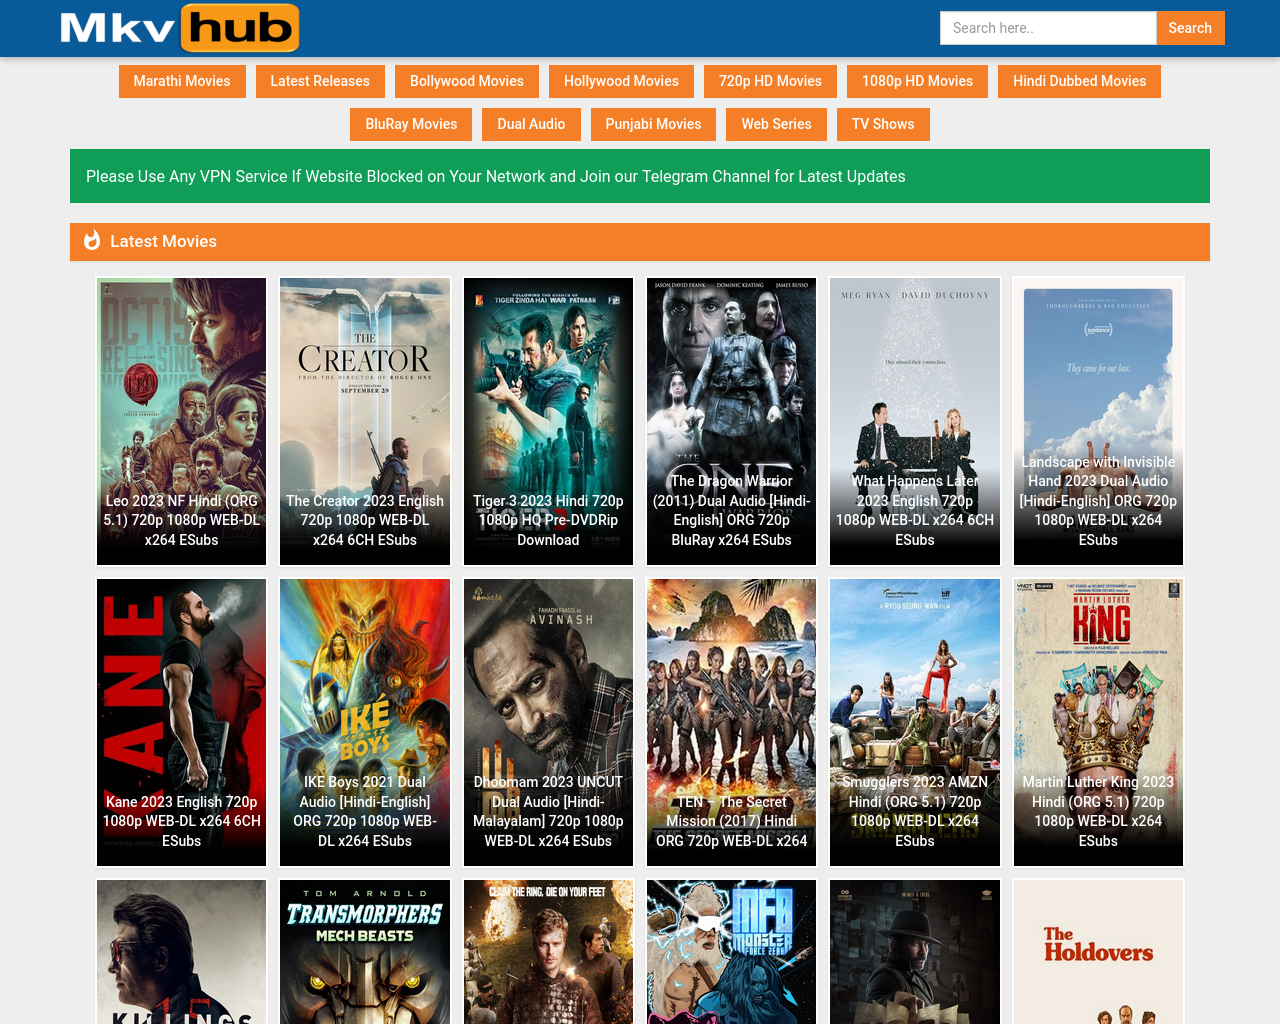Open the 'Claim the Ring' movie poster
Viewport: 1280px width, 1024px height.
click(548, 952)
